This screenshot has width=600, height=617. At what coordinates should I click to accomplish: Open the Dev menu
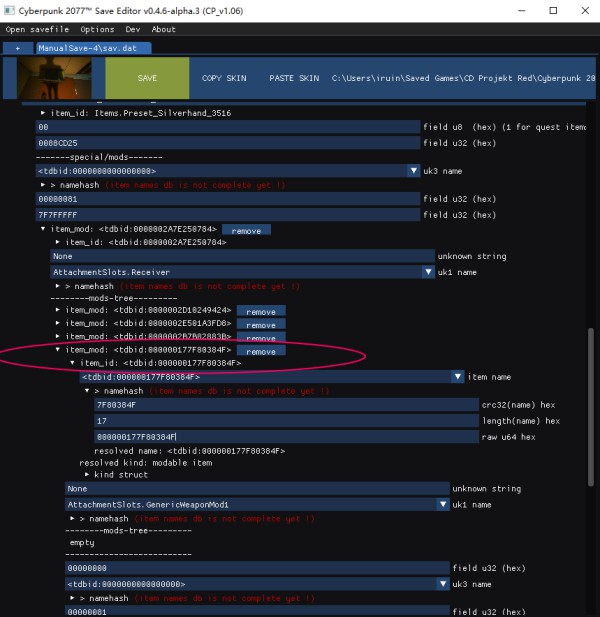(x=133, y=30)
